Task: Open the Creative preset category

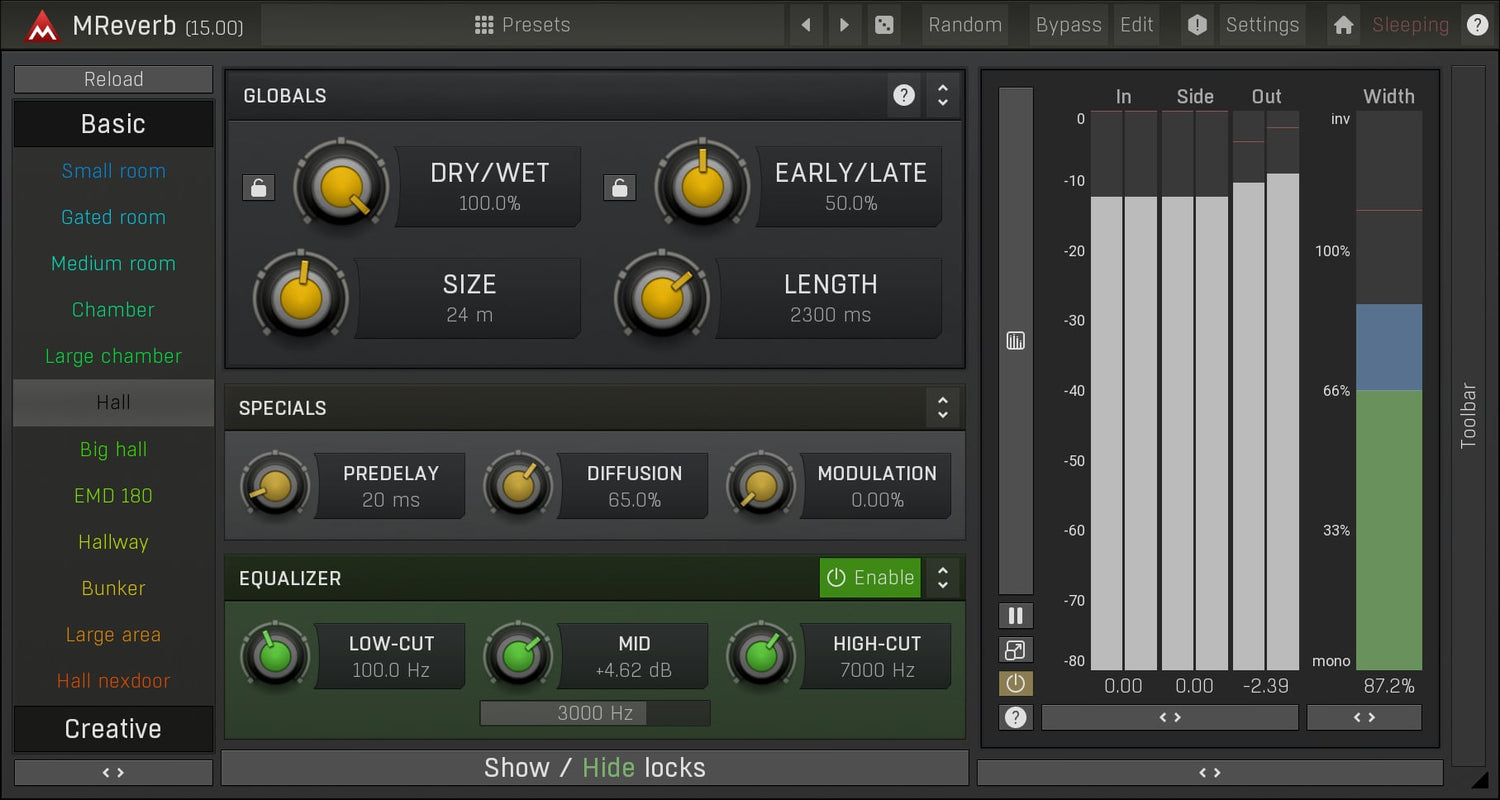Action: point(113,729)
